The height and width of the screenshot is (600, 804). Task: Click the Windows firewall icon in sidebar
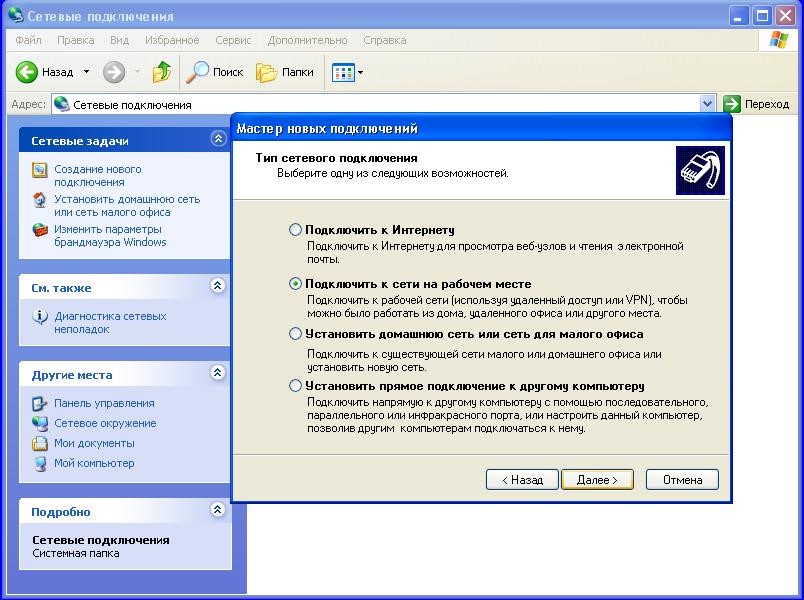39,230
